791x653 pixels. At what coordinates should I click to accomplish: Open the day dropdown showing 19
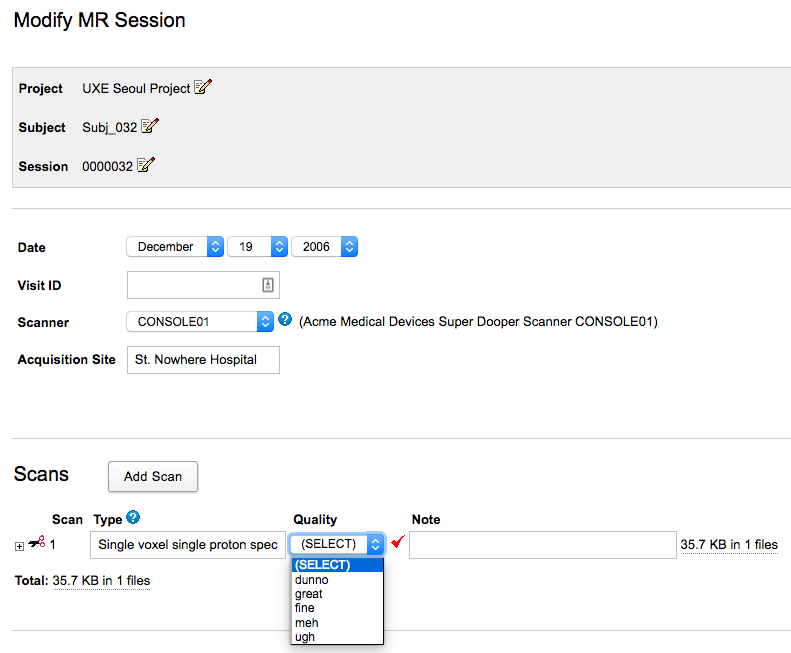257,246
